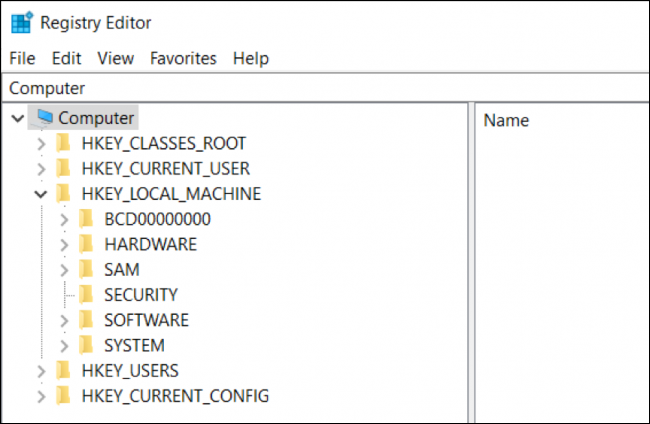Open the View menu

[116, 58]
